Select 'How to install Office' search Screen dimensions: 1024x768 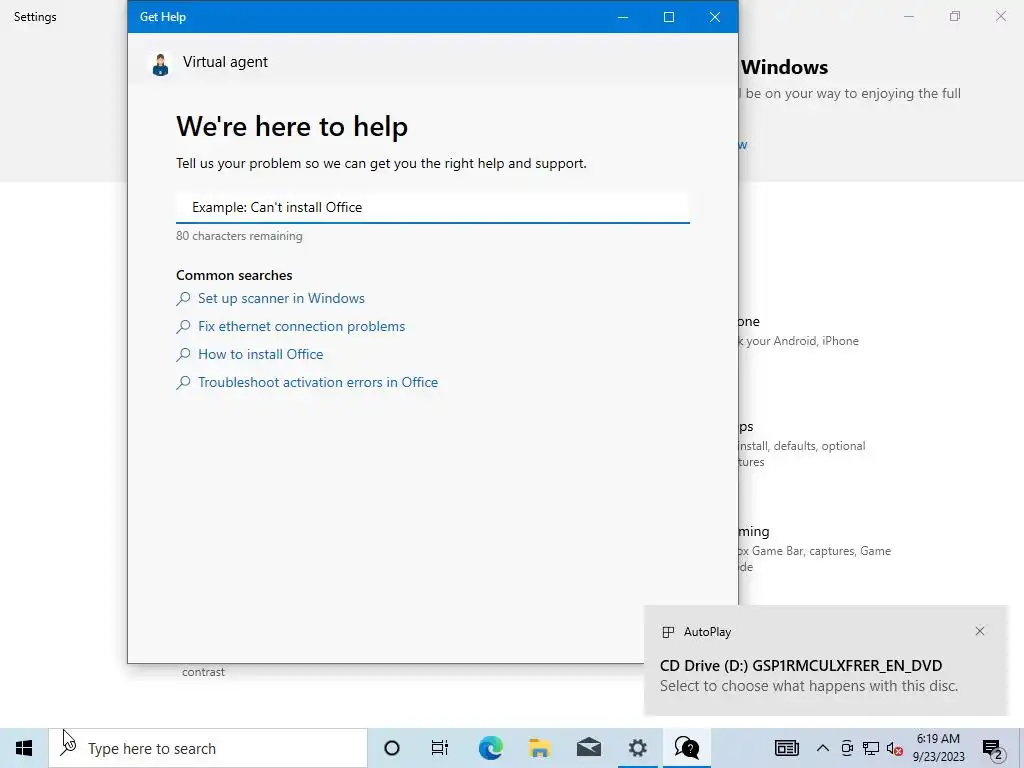coord(261,355)
